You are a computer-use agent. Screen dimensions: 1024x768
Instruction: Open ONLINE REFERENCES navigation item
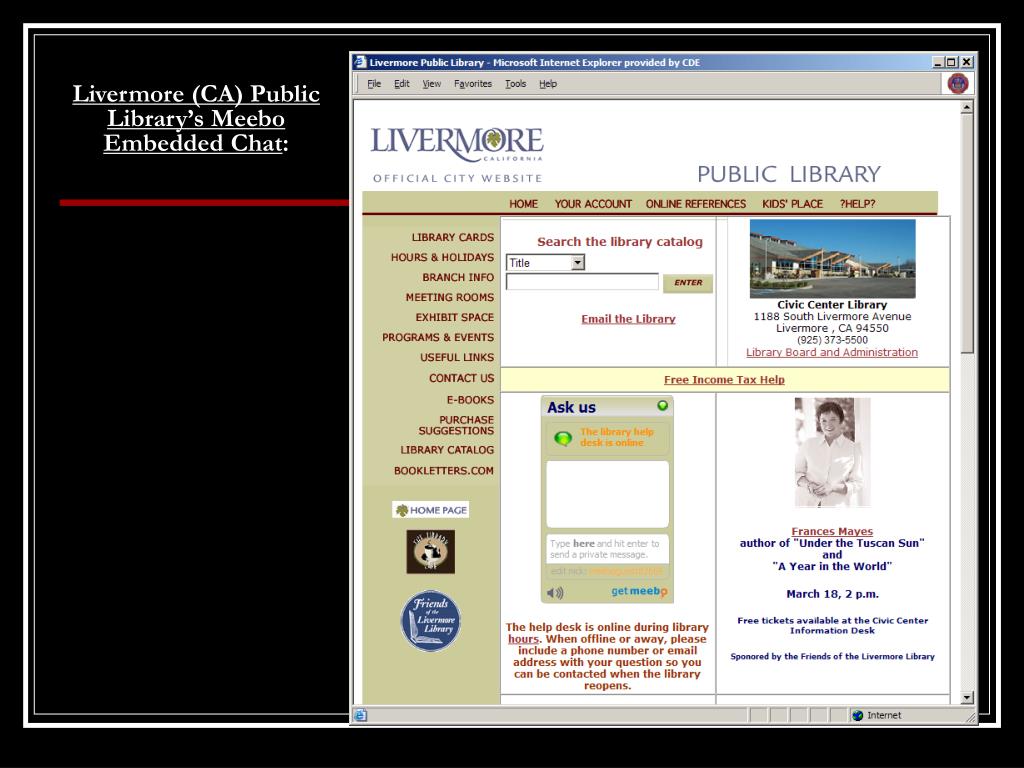[x=696, y=204]
